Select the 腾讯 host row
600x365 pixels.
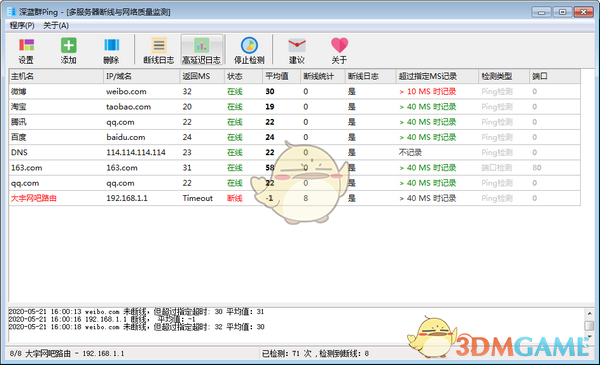pyautogui.click(x=294, y=122)
